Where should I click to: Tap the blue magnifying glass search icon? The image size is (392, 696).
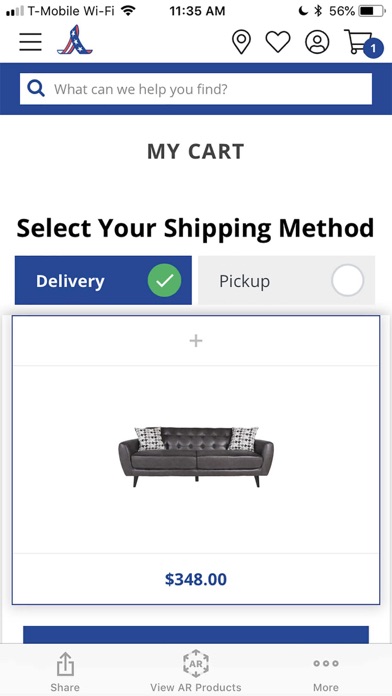tap(36, 89)
